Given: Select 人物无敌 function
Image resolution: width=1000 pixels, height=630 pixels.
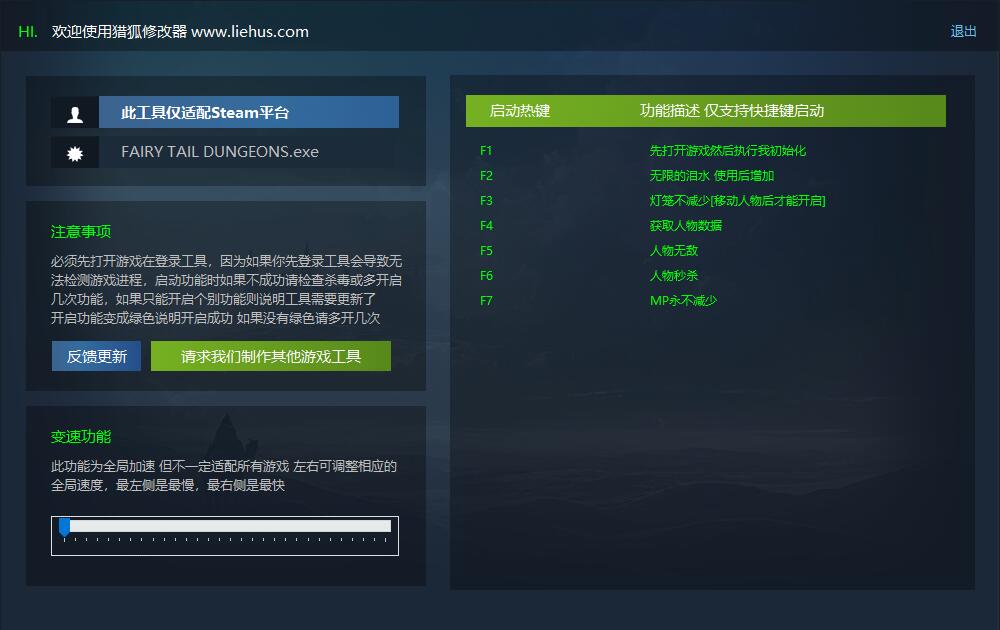Looking at the screenshot, I should [673, 251].
